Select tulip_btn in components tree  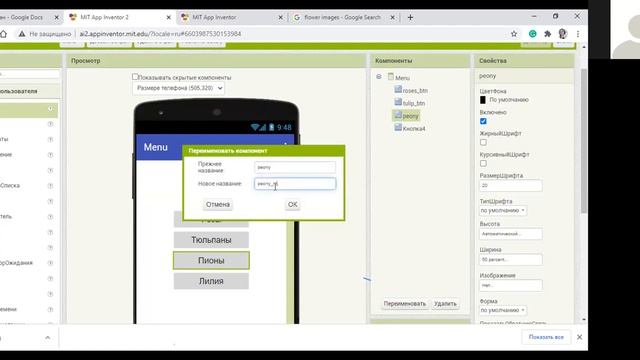tap(414, 103)
